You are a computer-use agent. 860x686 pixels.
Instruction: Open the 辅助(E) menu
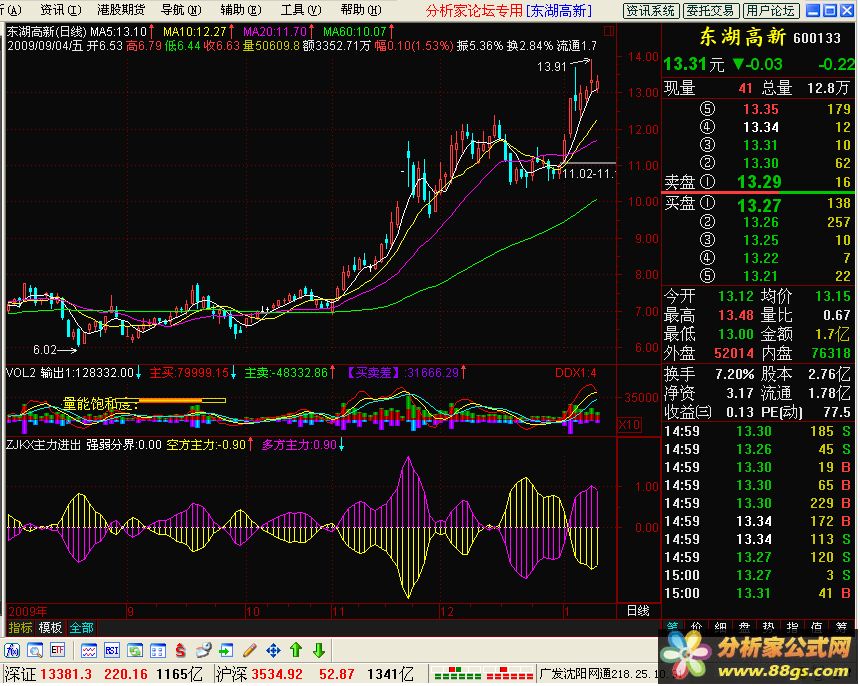(x=241, y=9)
